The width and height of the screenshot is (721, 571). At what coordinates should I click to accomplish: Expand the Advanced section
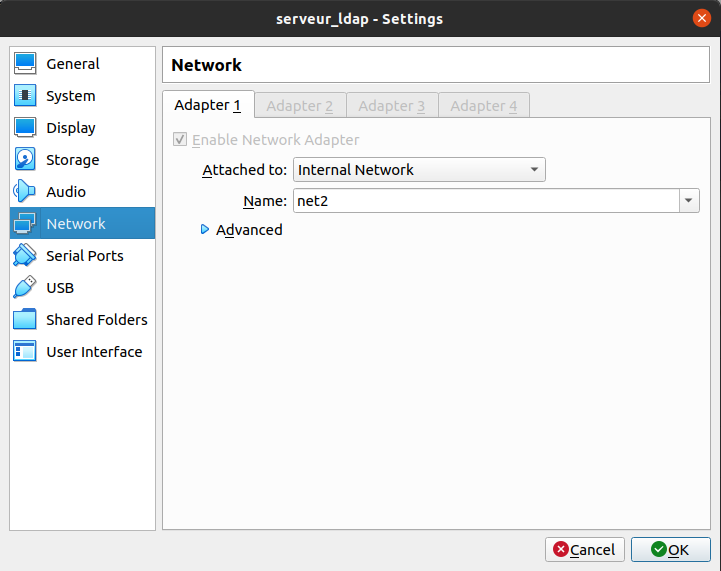pos(206,230)
